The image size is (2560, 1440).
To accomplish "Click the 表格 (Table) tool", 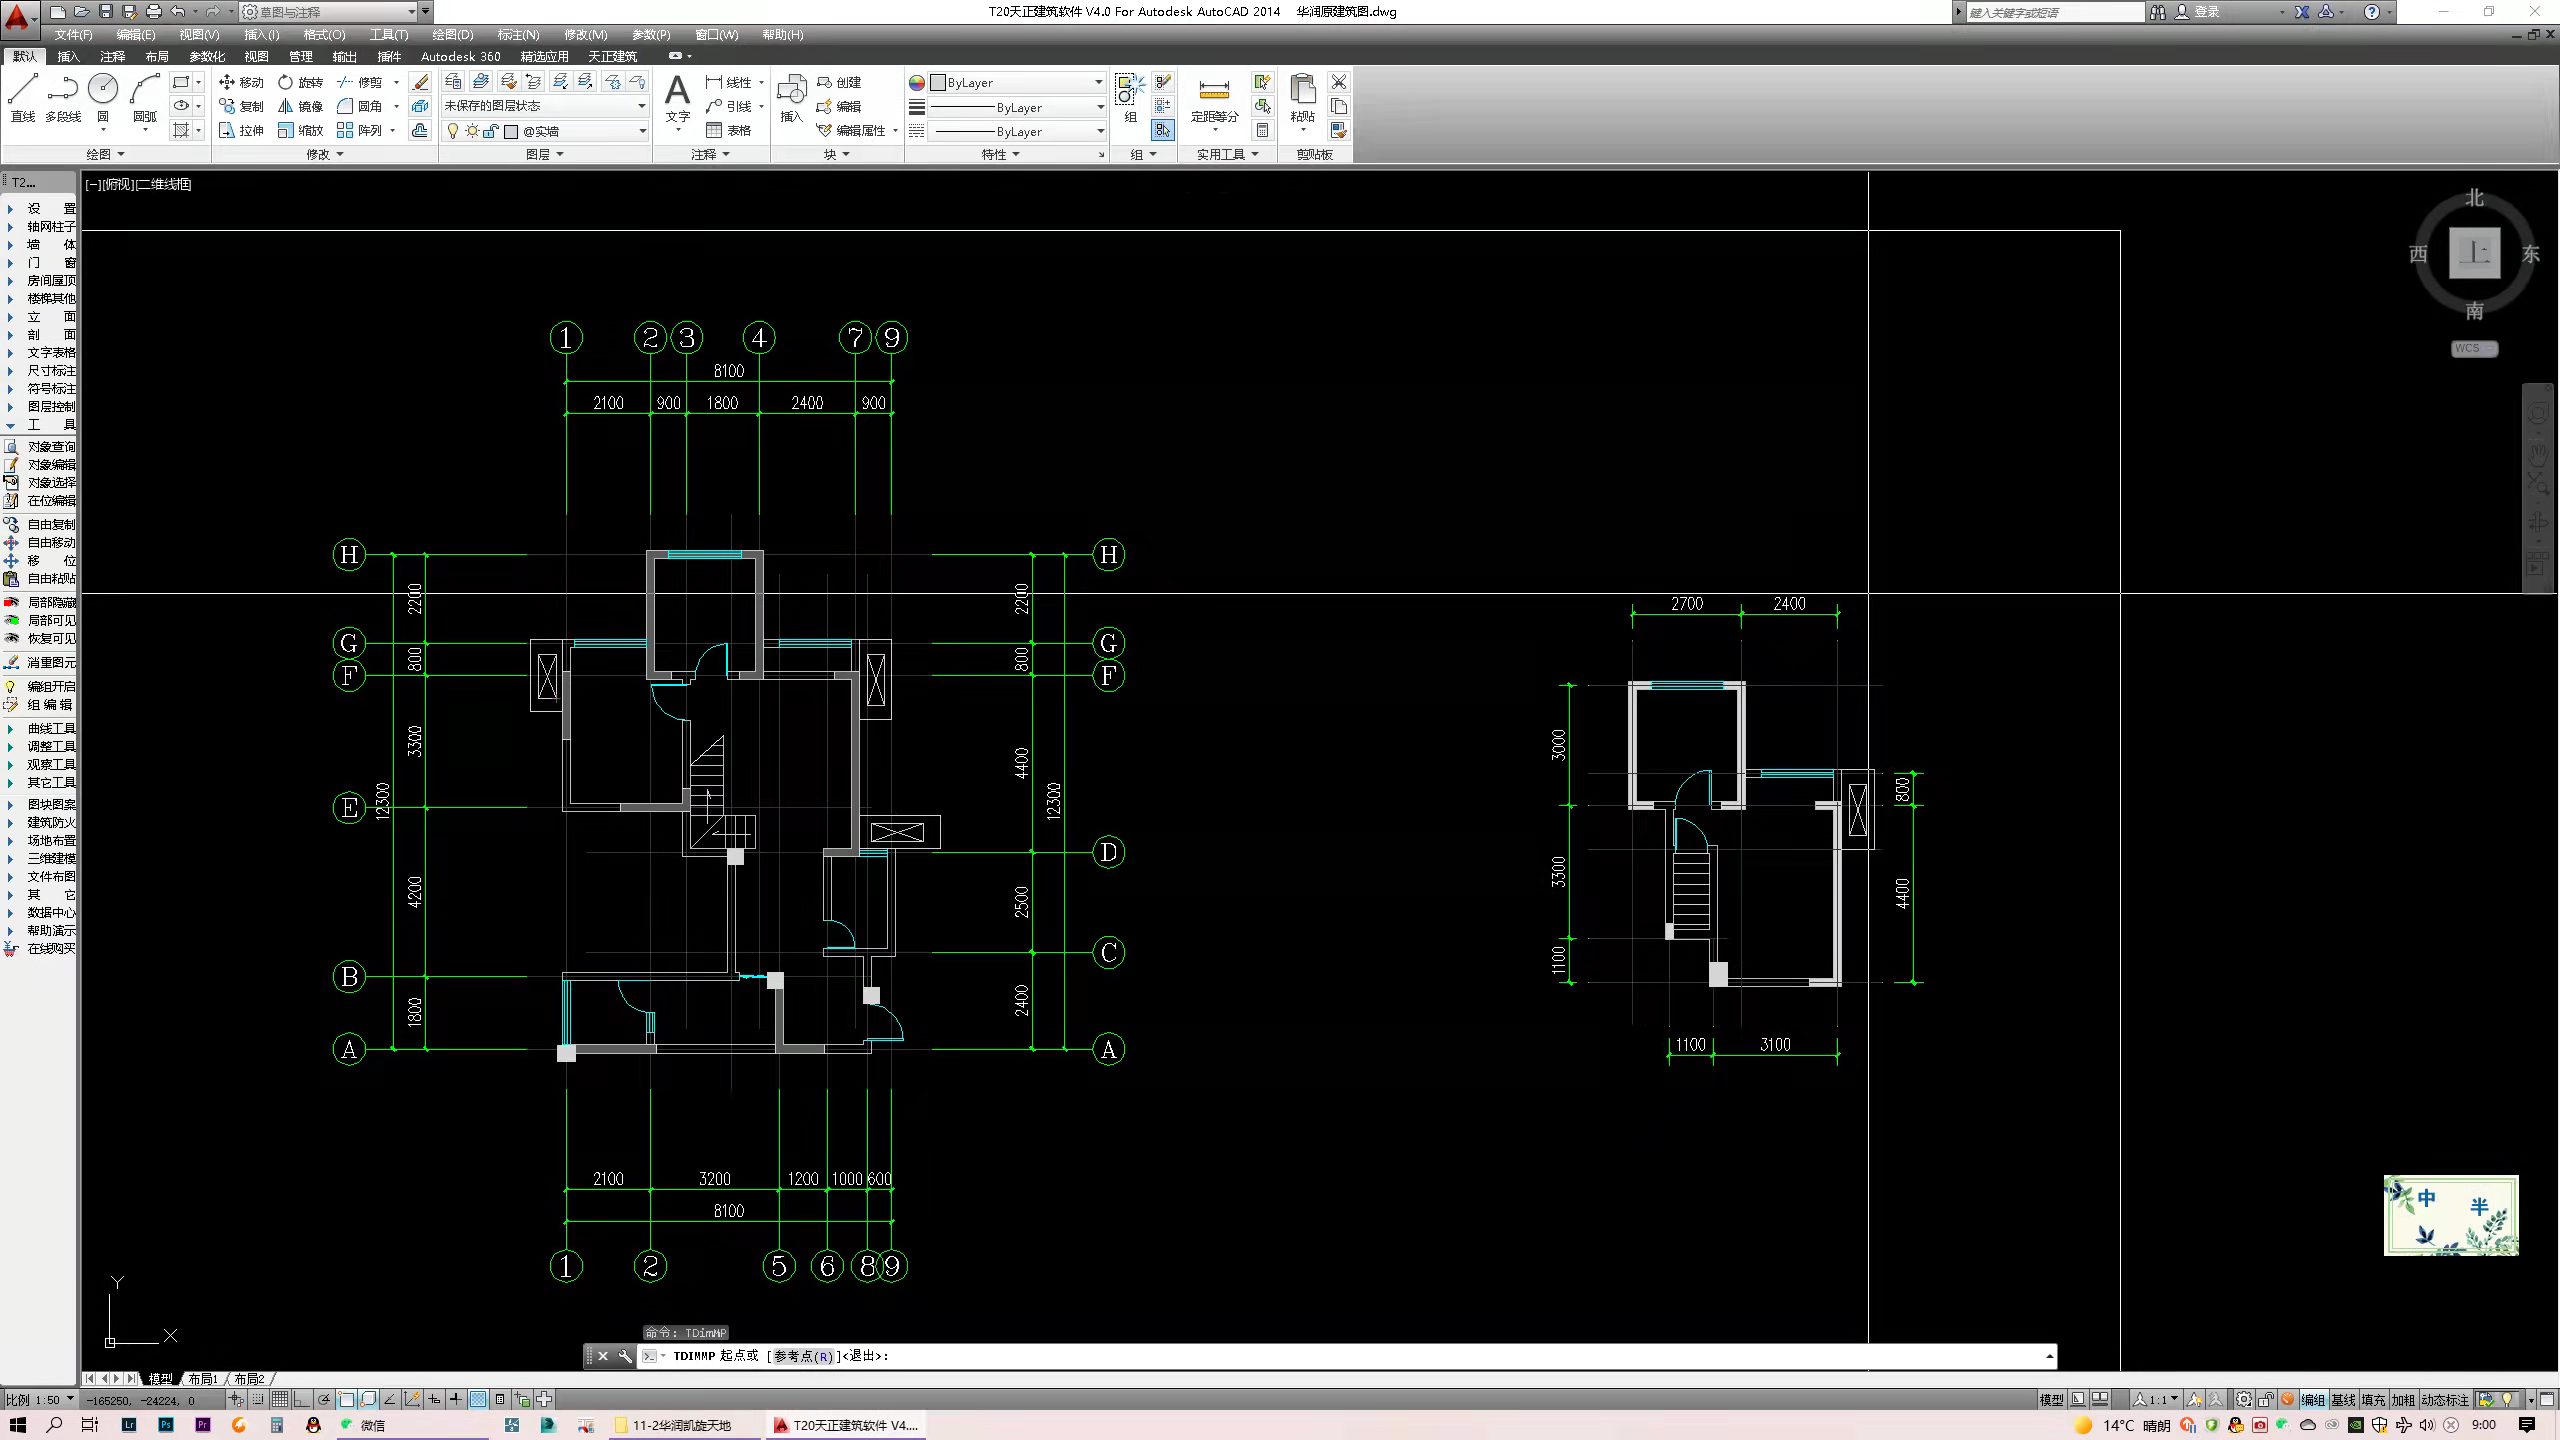I will pyautogui.click(x=729, y=130).
